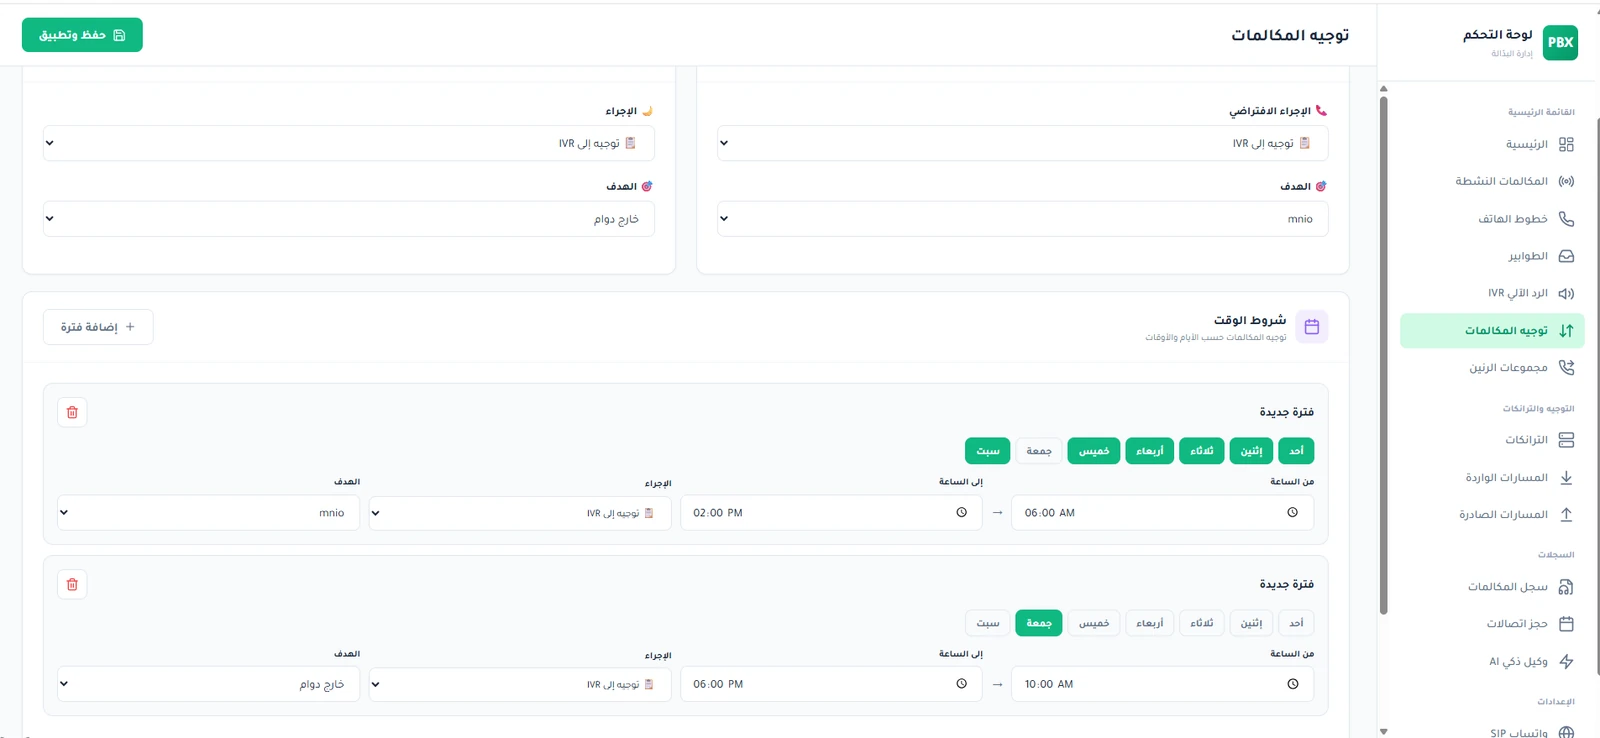Open the الرد الآلي IVR speaker icon
Viewport: 1600px width, 738px height.
1566,293
